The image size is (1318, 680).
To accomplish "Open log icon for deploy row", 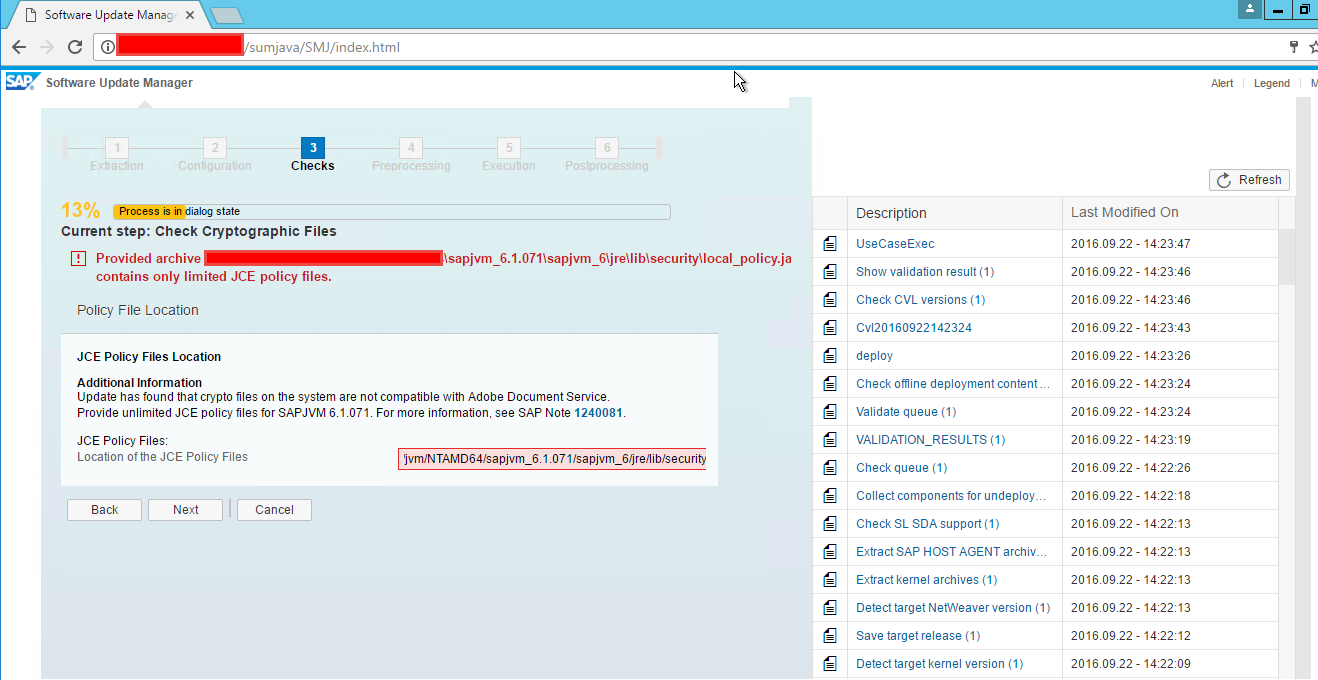I will [x=830, y=356].
